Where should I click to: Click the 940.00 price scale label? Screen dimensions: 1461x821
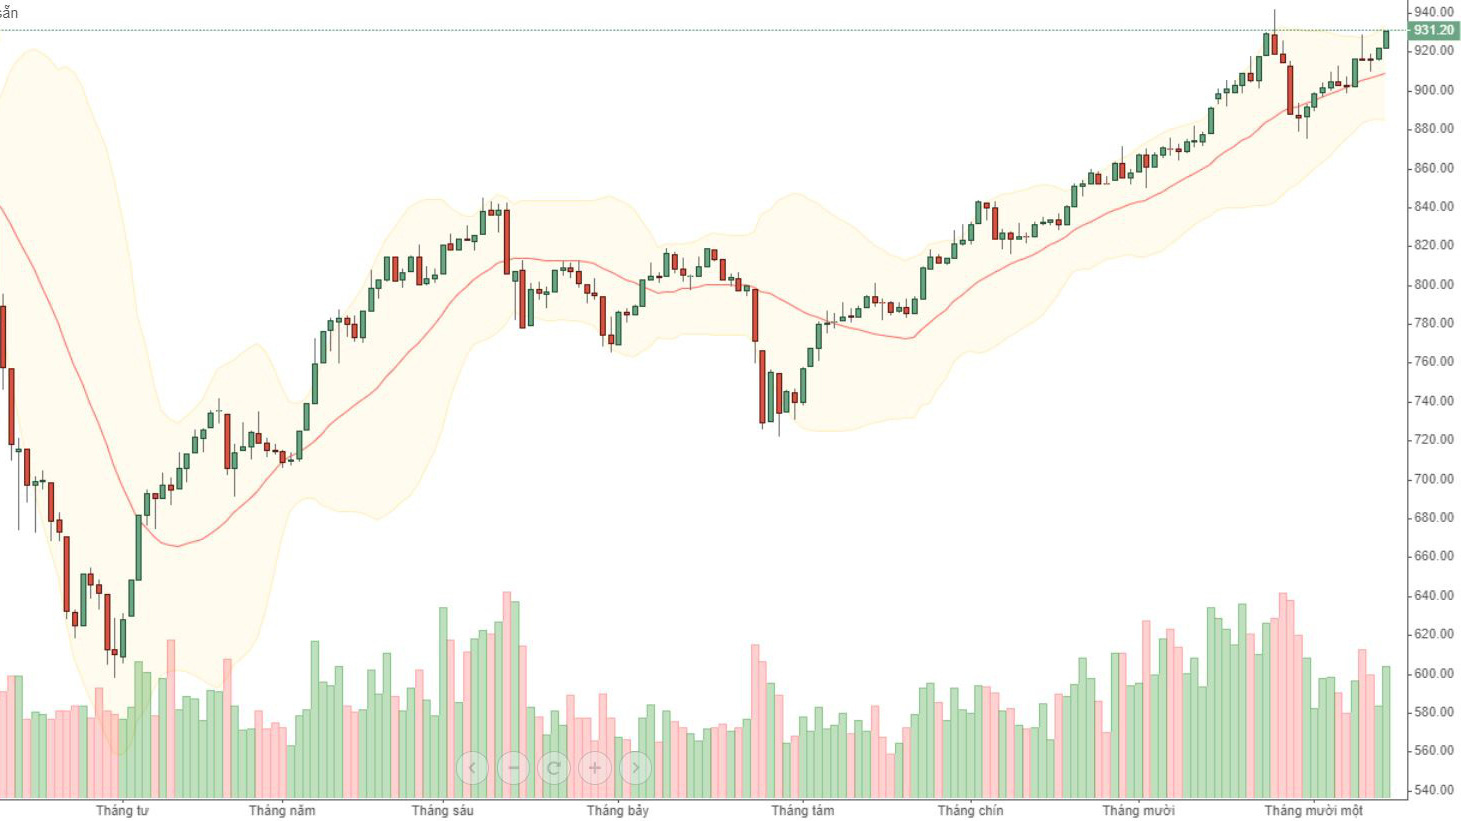click(x=1433, y=12)
